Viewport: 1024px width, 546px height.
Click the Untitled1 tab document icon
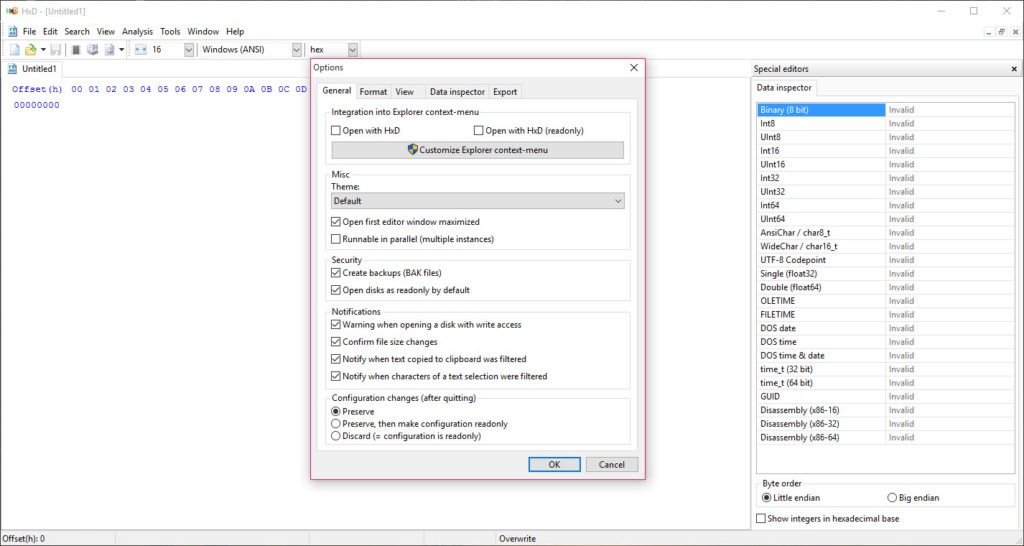(12, 69)
